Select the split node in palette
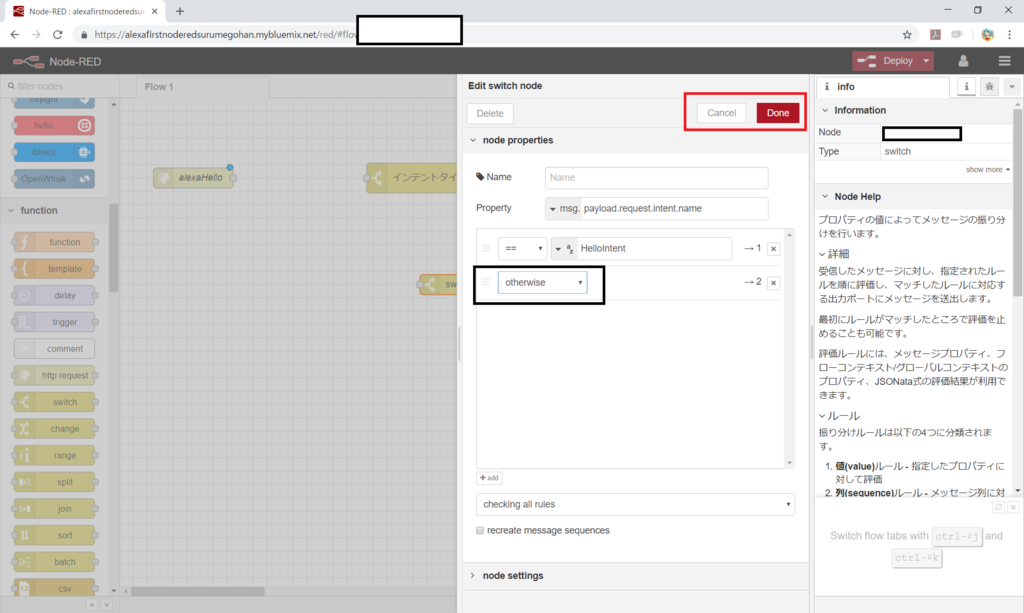The image size is (1024, 613). pos(54,482)
